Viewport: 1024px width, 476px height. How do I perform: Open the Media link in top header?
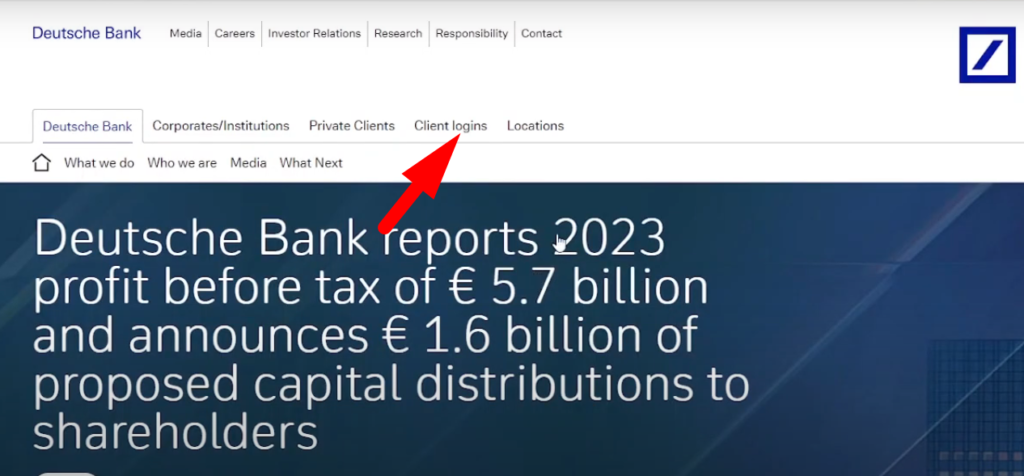[x=185, y=33]
